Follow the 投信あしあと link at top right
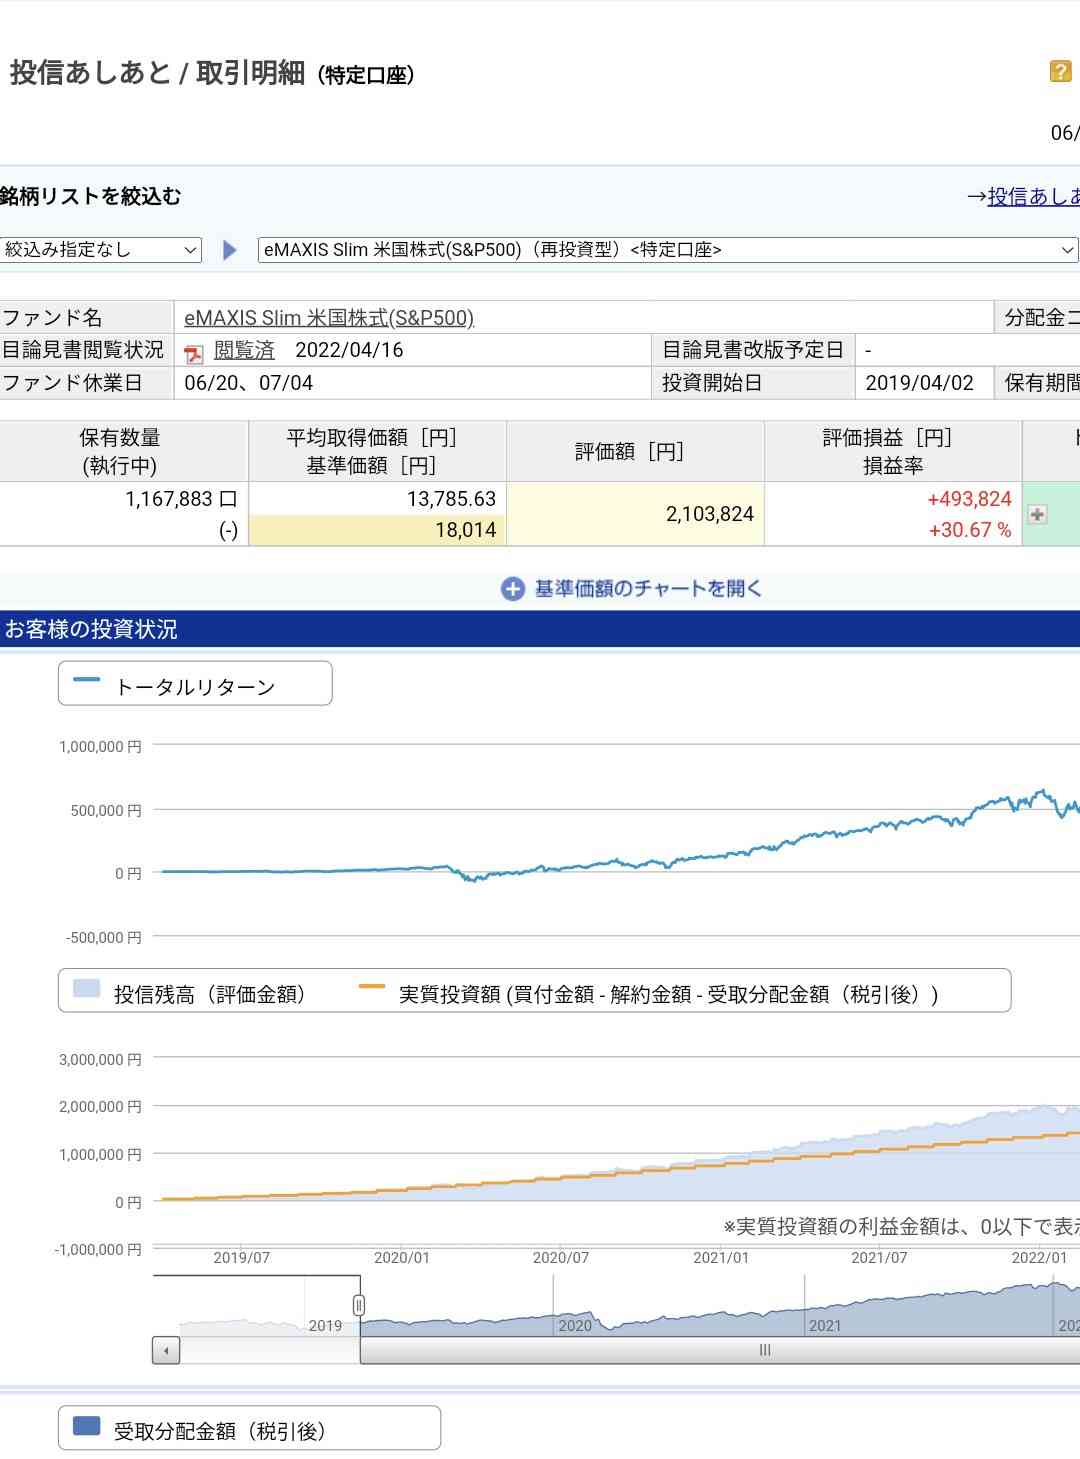Screen dimensions: 1080x1459 tap(1034, 196)
